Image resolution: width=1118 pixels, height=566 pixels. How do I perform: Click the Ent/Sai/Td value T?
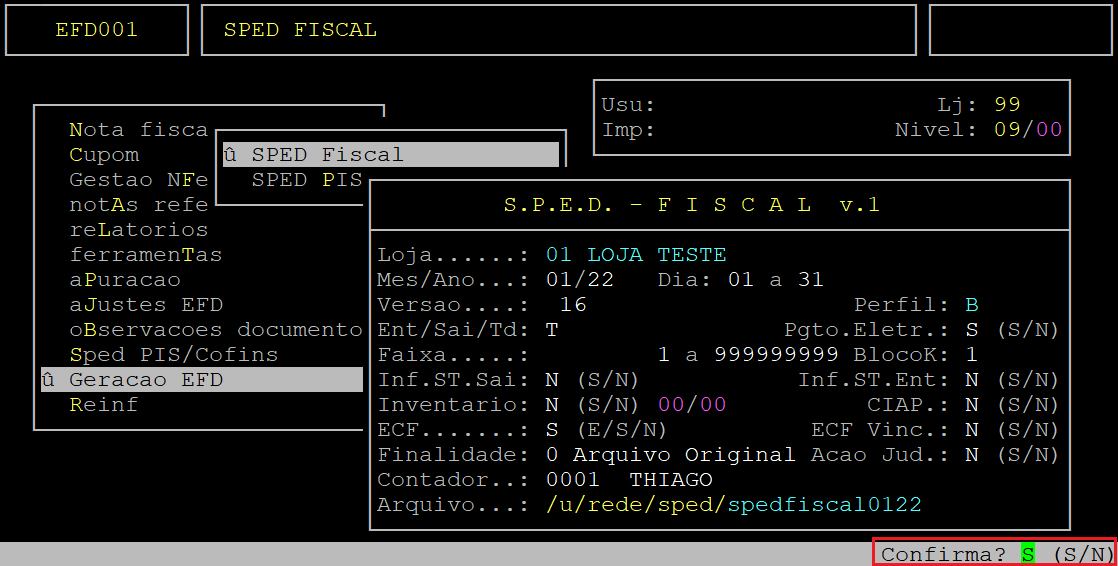552,329
